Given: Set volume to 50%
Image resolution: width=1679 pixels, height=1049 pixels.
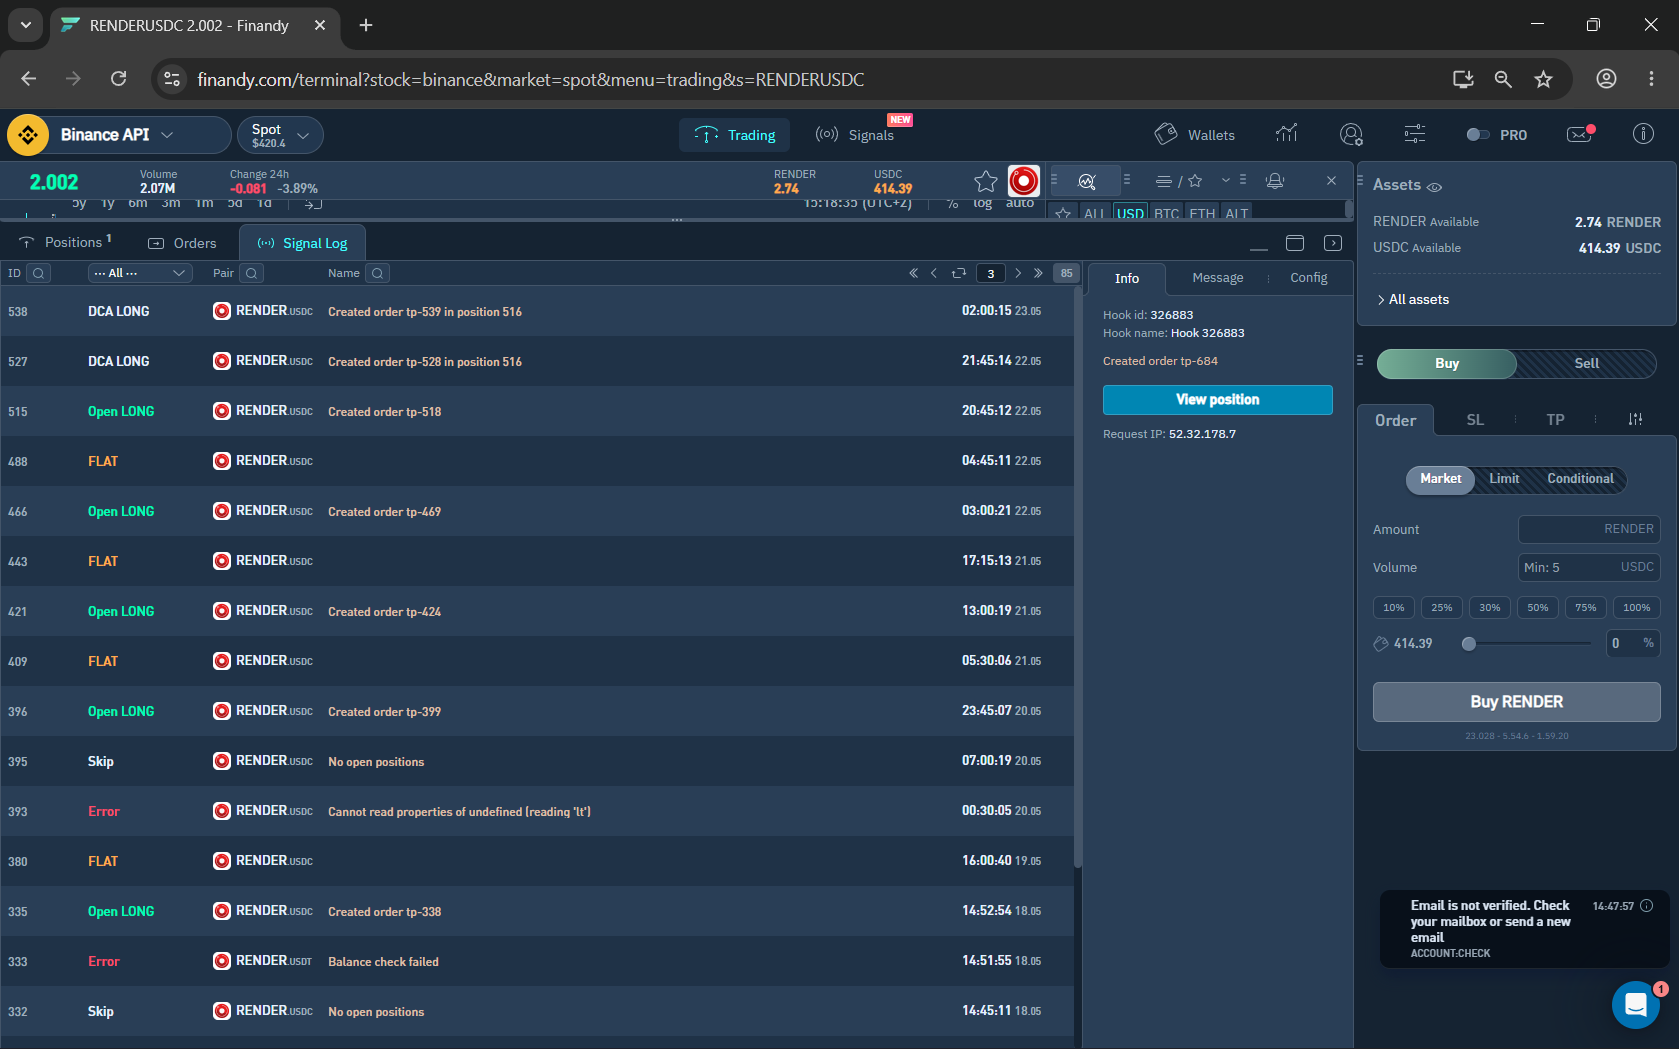Looking at the screenshot, I should pos(1537,608).
